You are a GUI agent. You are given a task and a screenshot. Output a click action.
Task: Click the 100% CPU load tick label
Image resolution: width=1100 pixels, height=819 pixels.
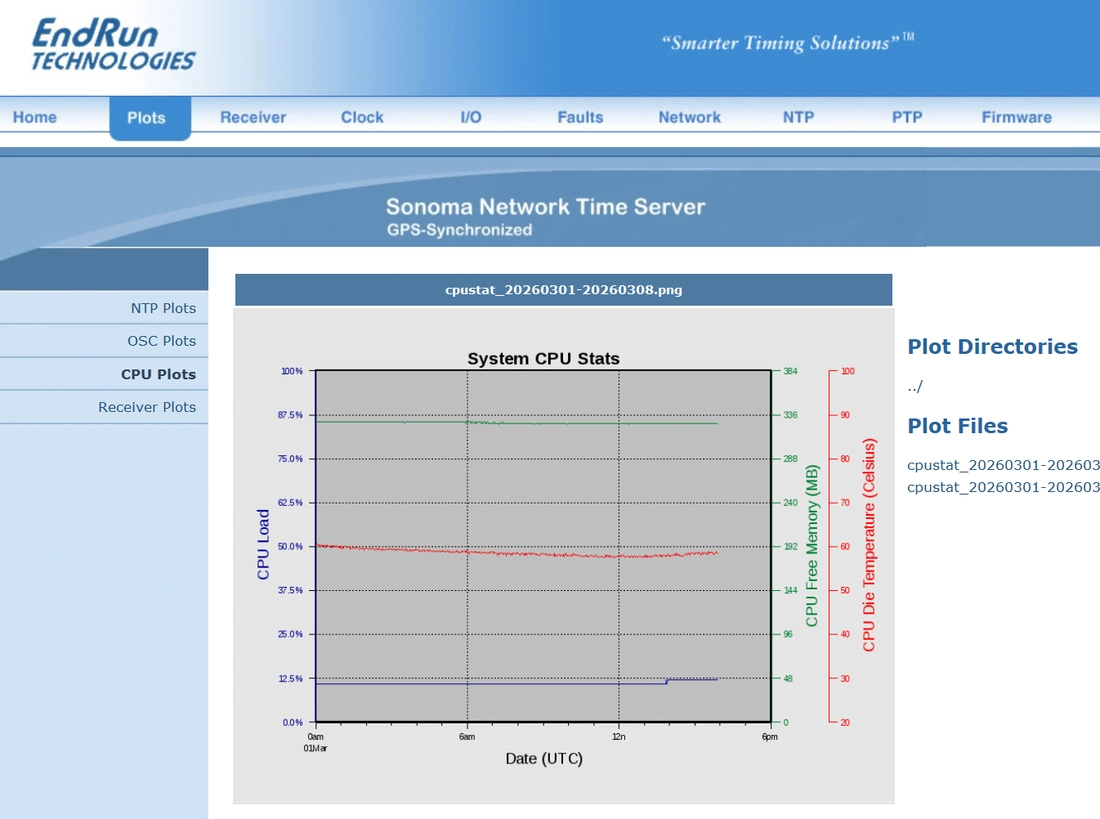292,371
